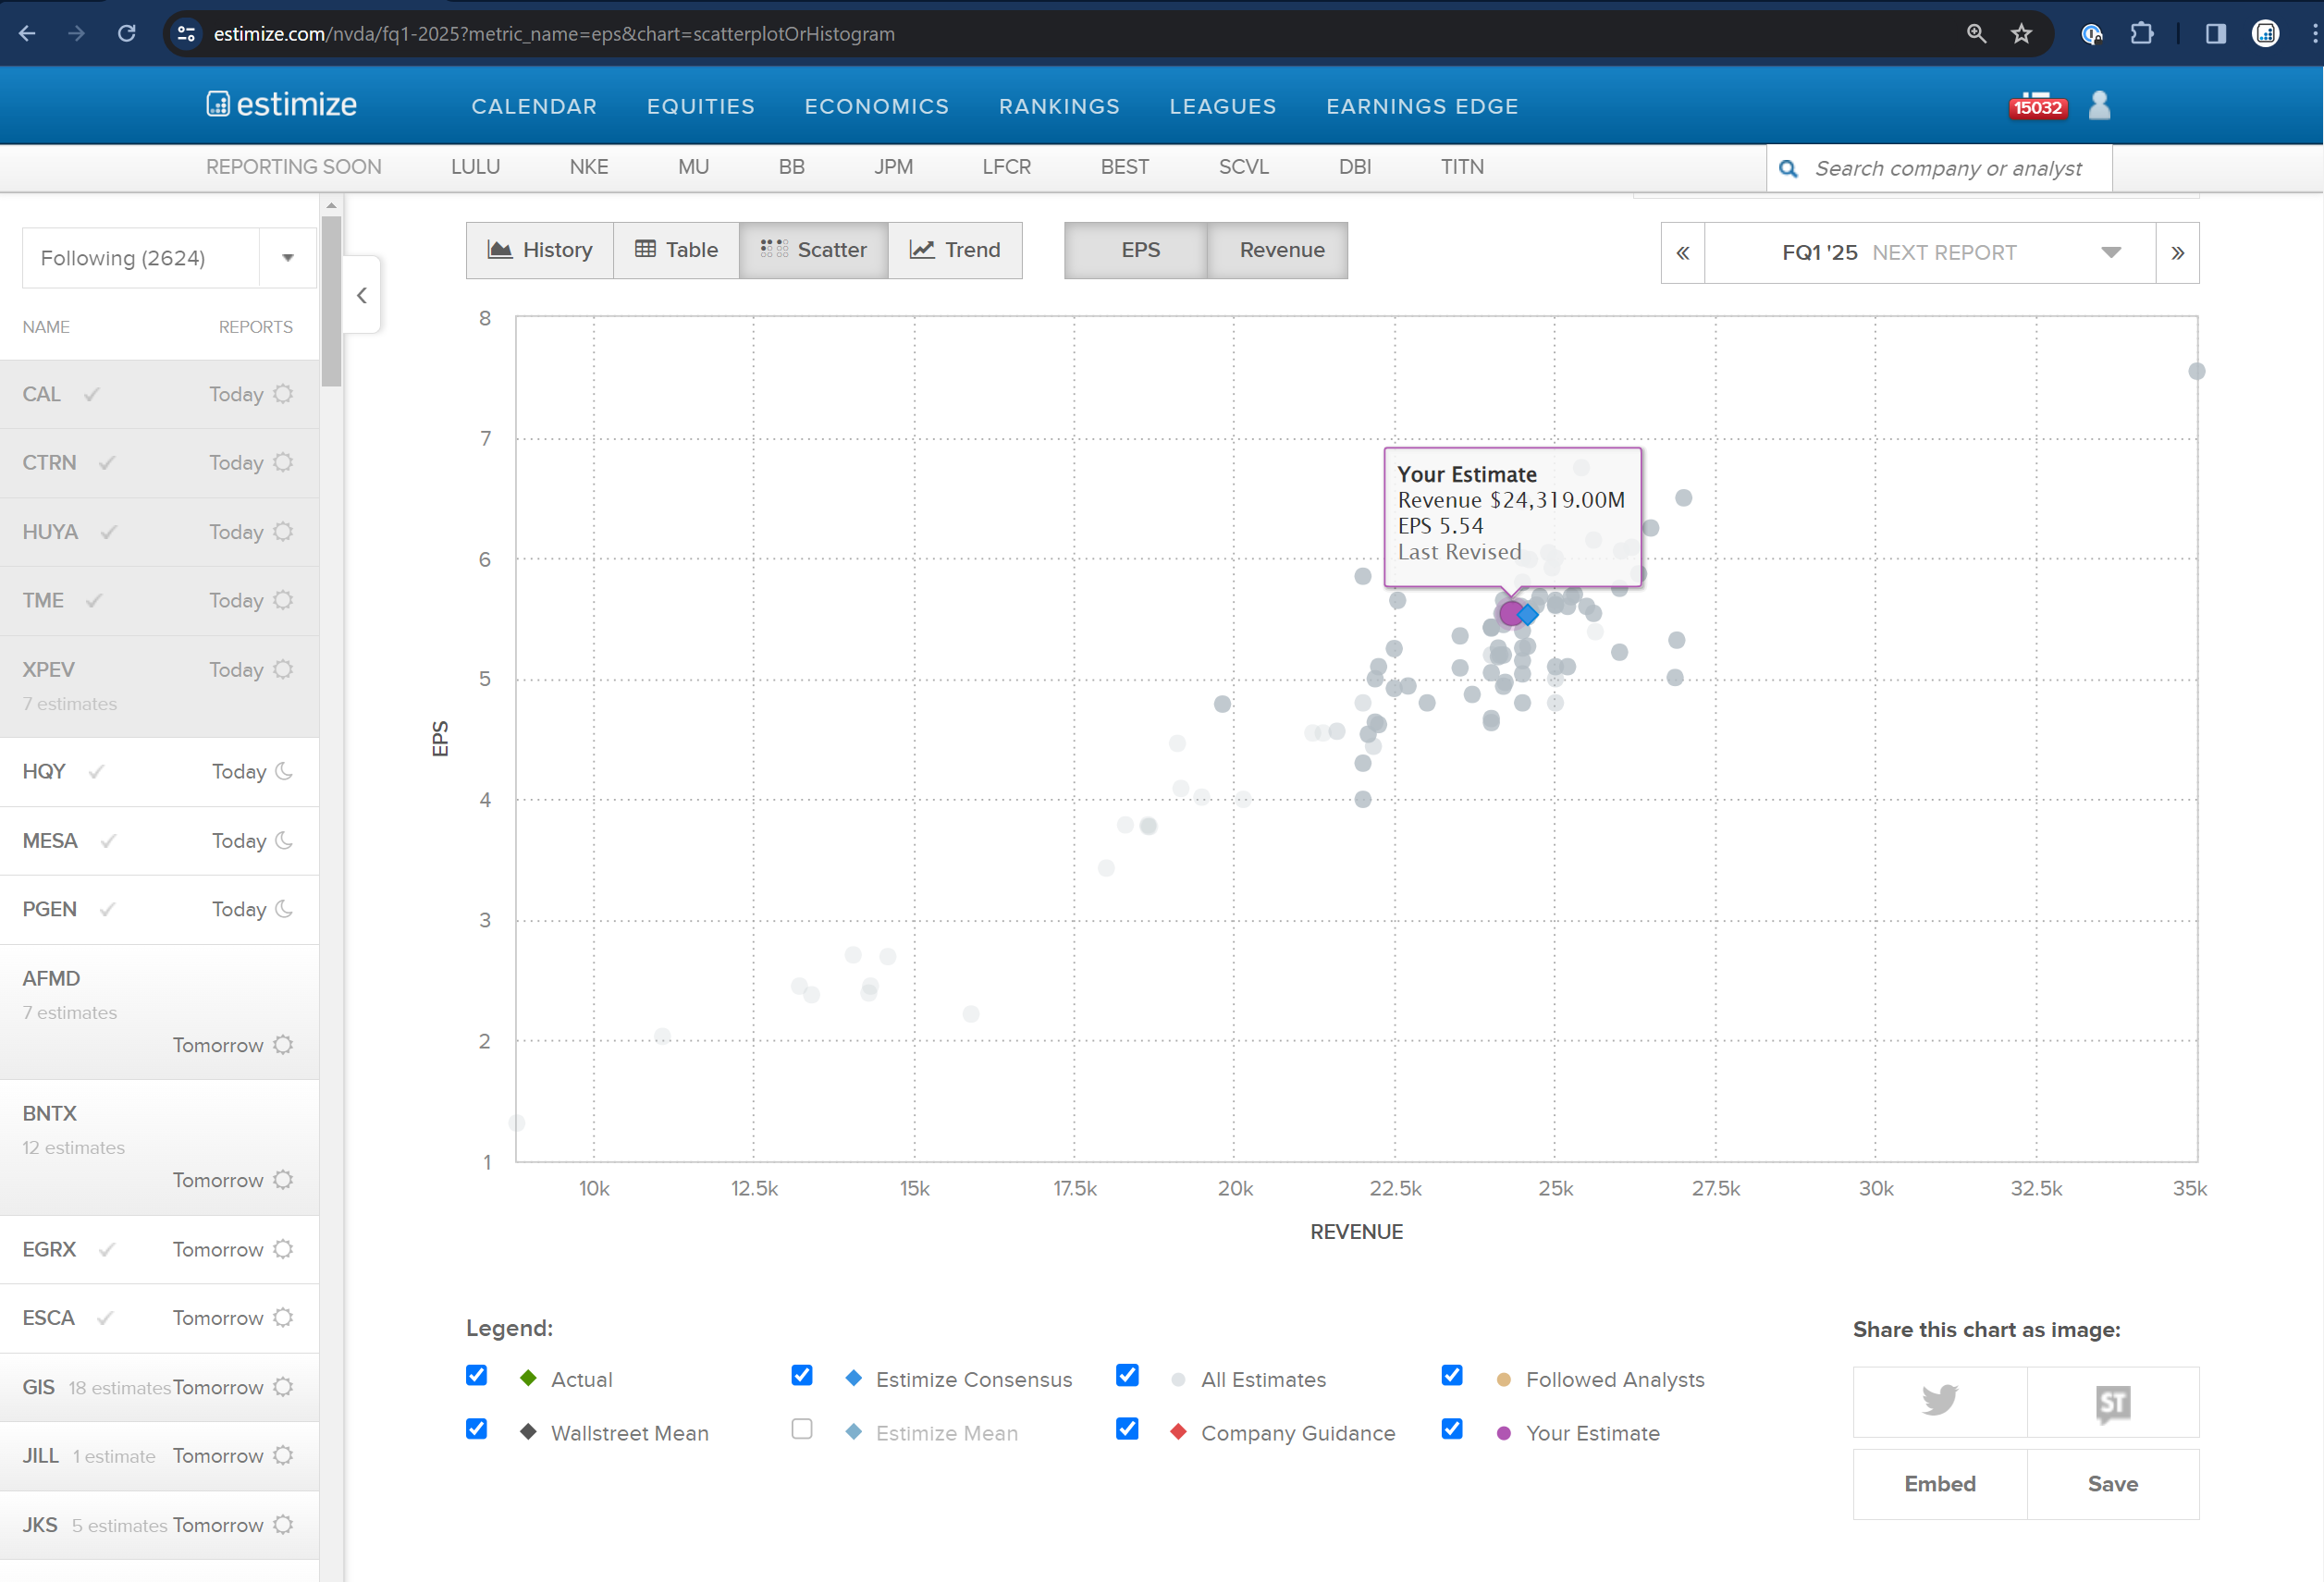Click the estimize logo

281,104
